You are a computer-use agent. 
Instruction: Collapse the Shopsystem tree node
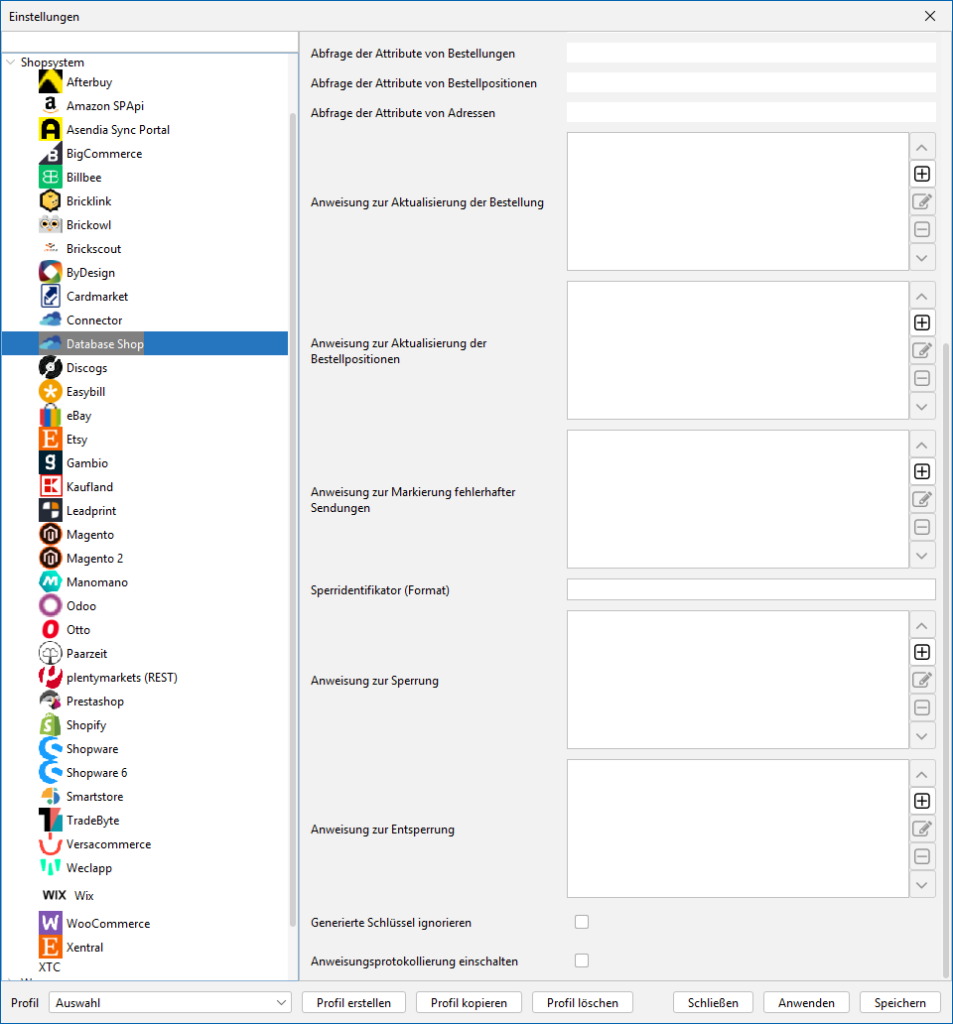pyautogui.click(x=11, y=62)
